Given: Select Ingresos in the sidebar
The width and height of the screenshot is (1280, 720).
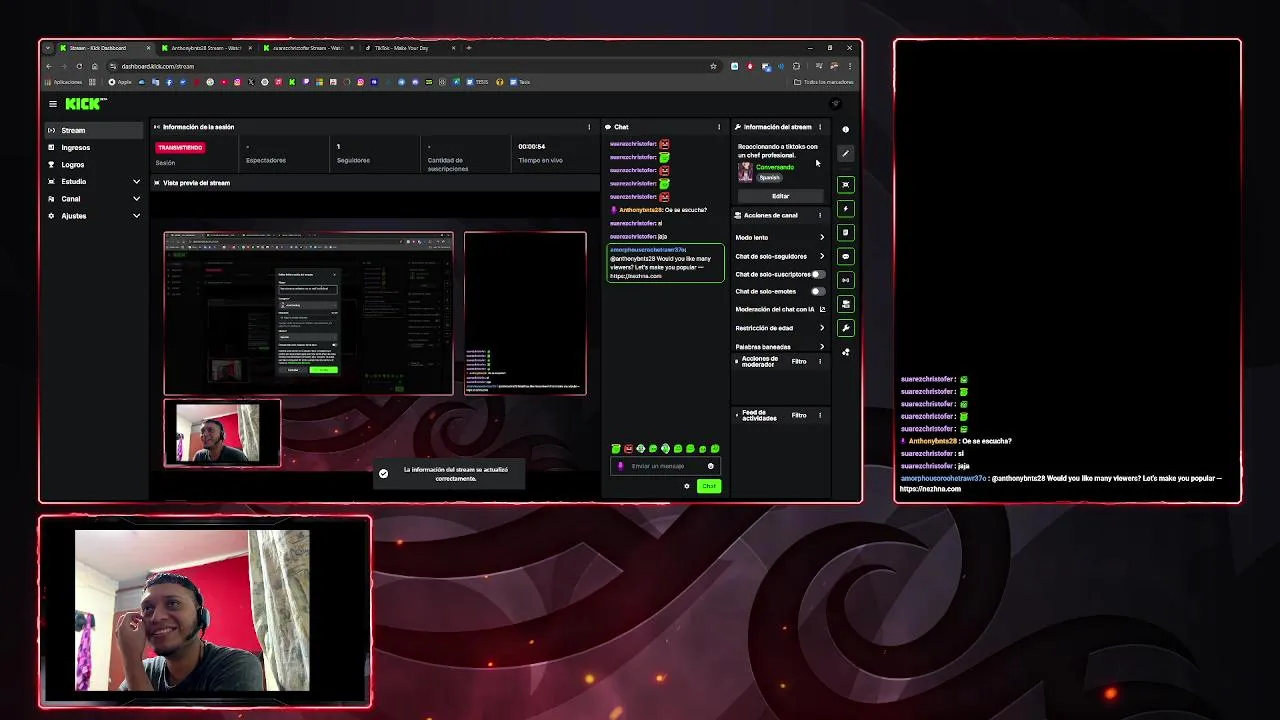Looking at the screenshot, I should tap(94, 148).
